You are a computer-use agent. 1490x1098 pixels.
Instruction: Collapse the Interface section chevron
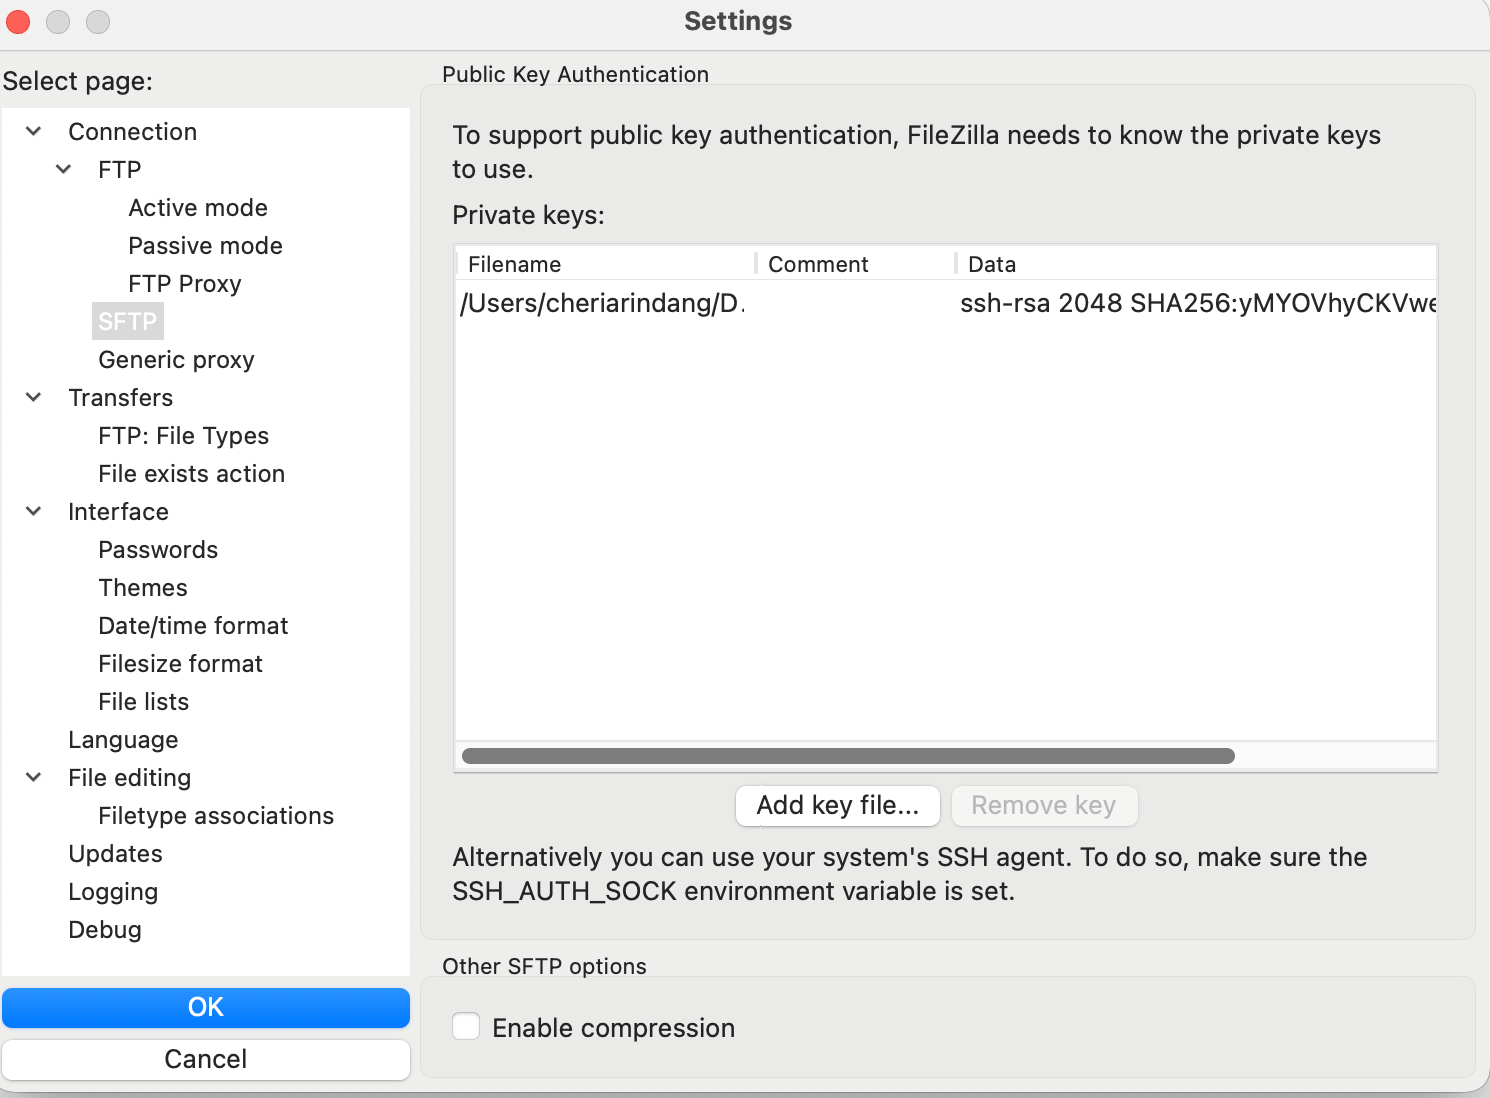tap(34, 512)
